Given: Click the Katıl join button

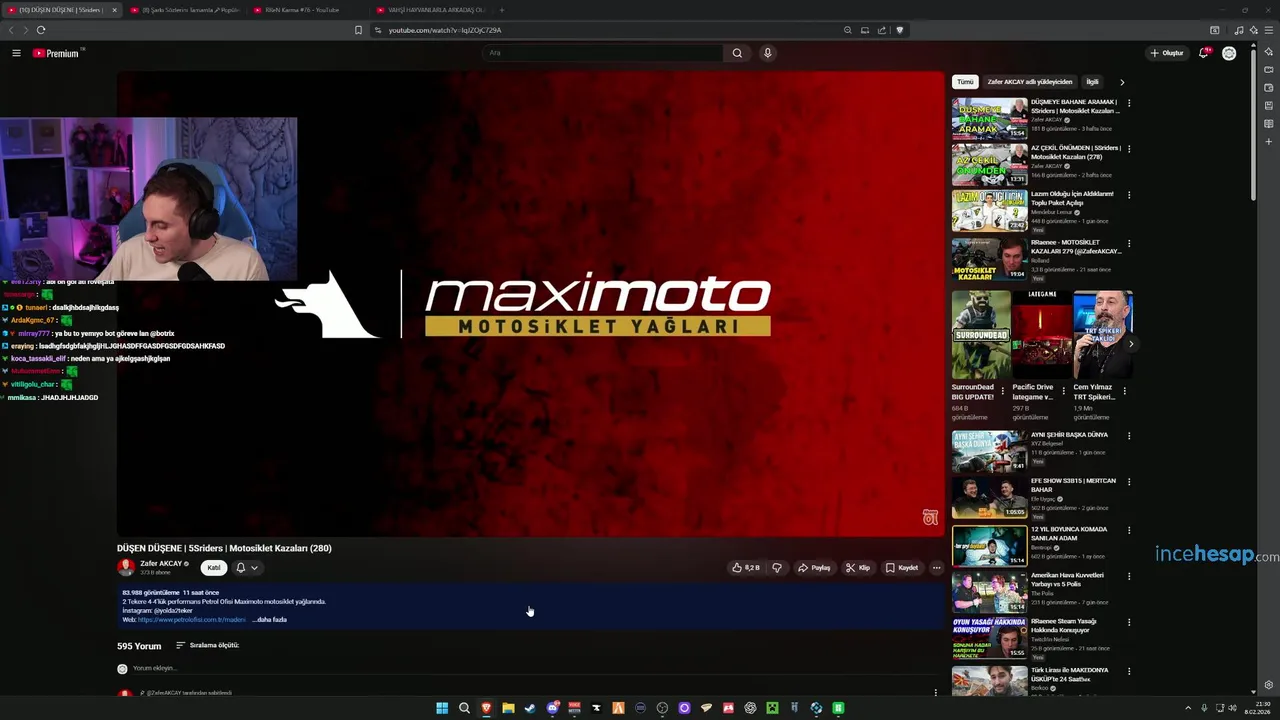Looking at the screenshot, I should tap(213, 568).
